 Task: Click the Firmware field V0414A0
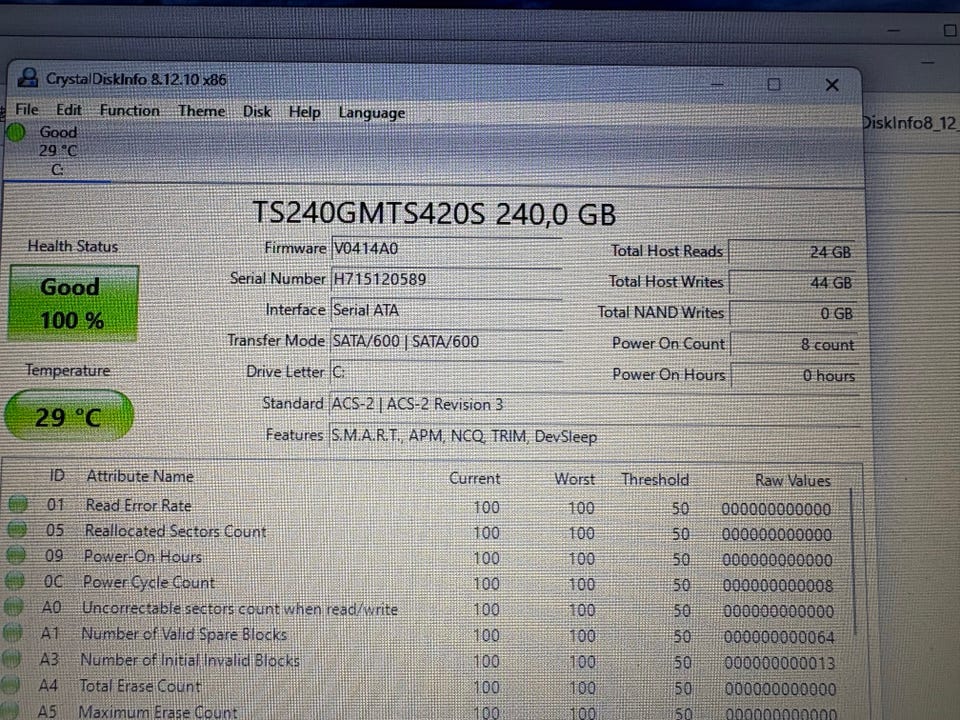pyautogui.click(x=446, y=249)
